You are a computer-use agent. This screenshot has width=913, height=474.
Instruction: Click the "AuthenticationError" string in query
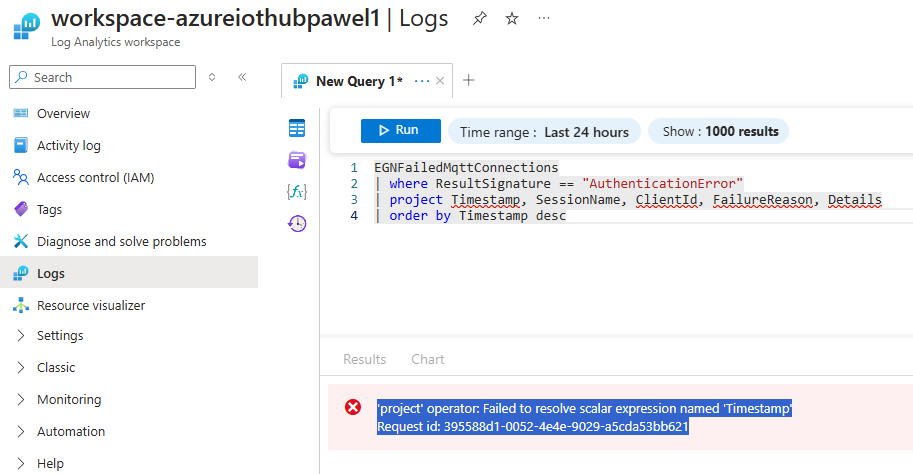point(662,184)
